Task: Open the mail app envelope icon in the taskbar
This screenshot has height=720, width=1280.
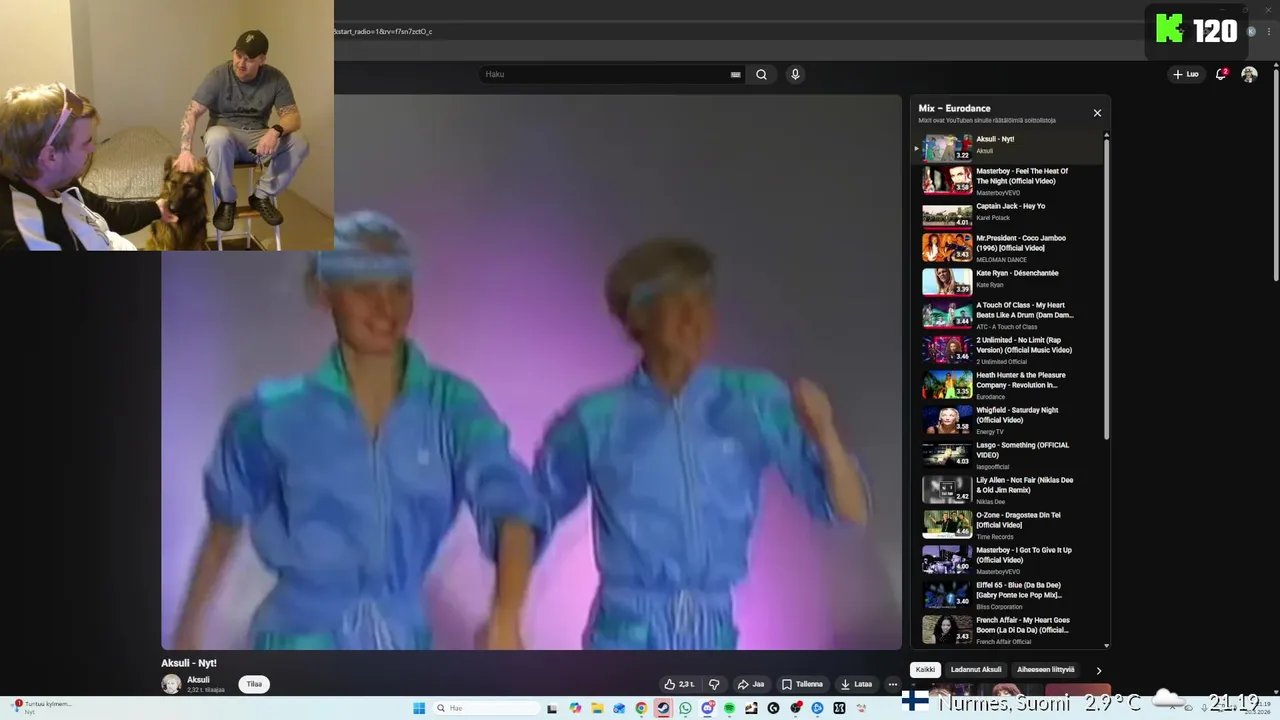Action: (x=619, y=708)
